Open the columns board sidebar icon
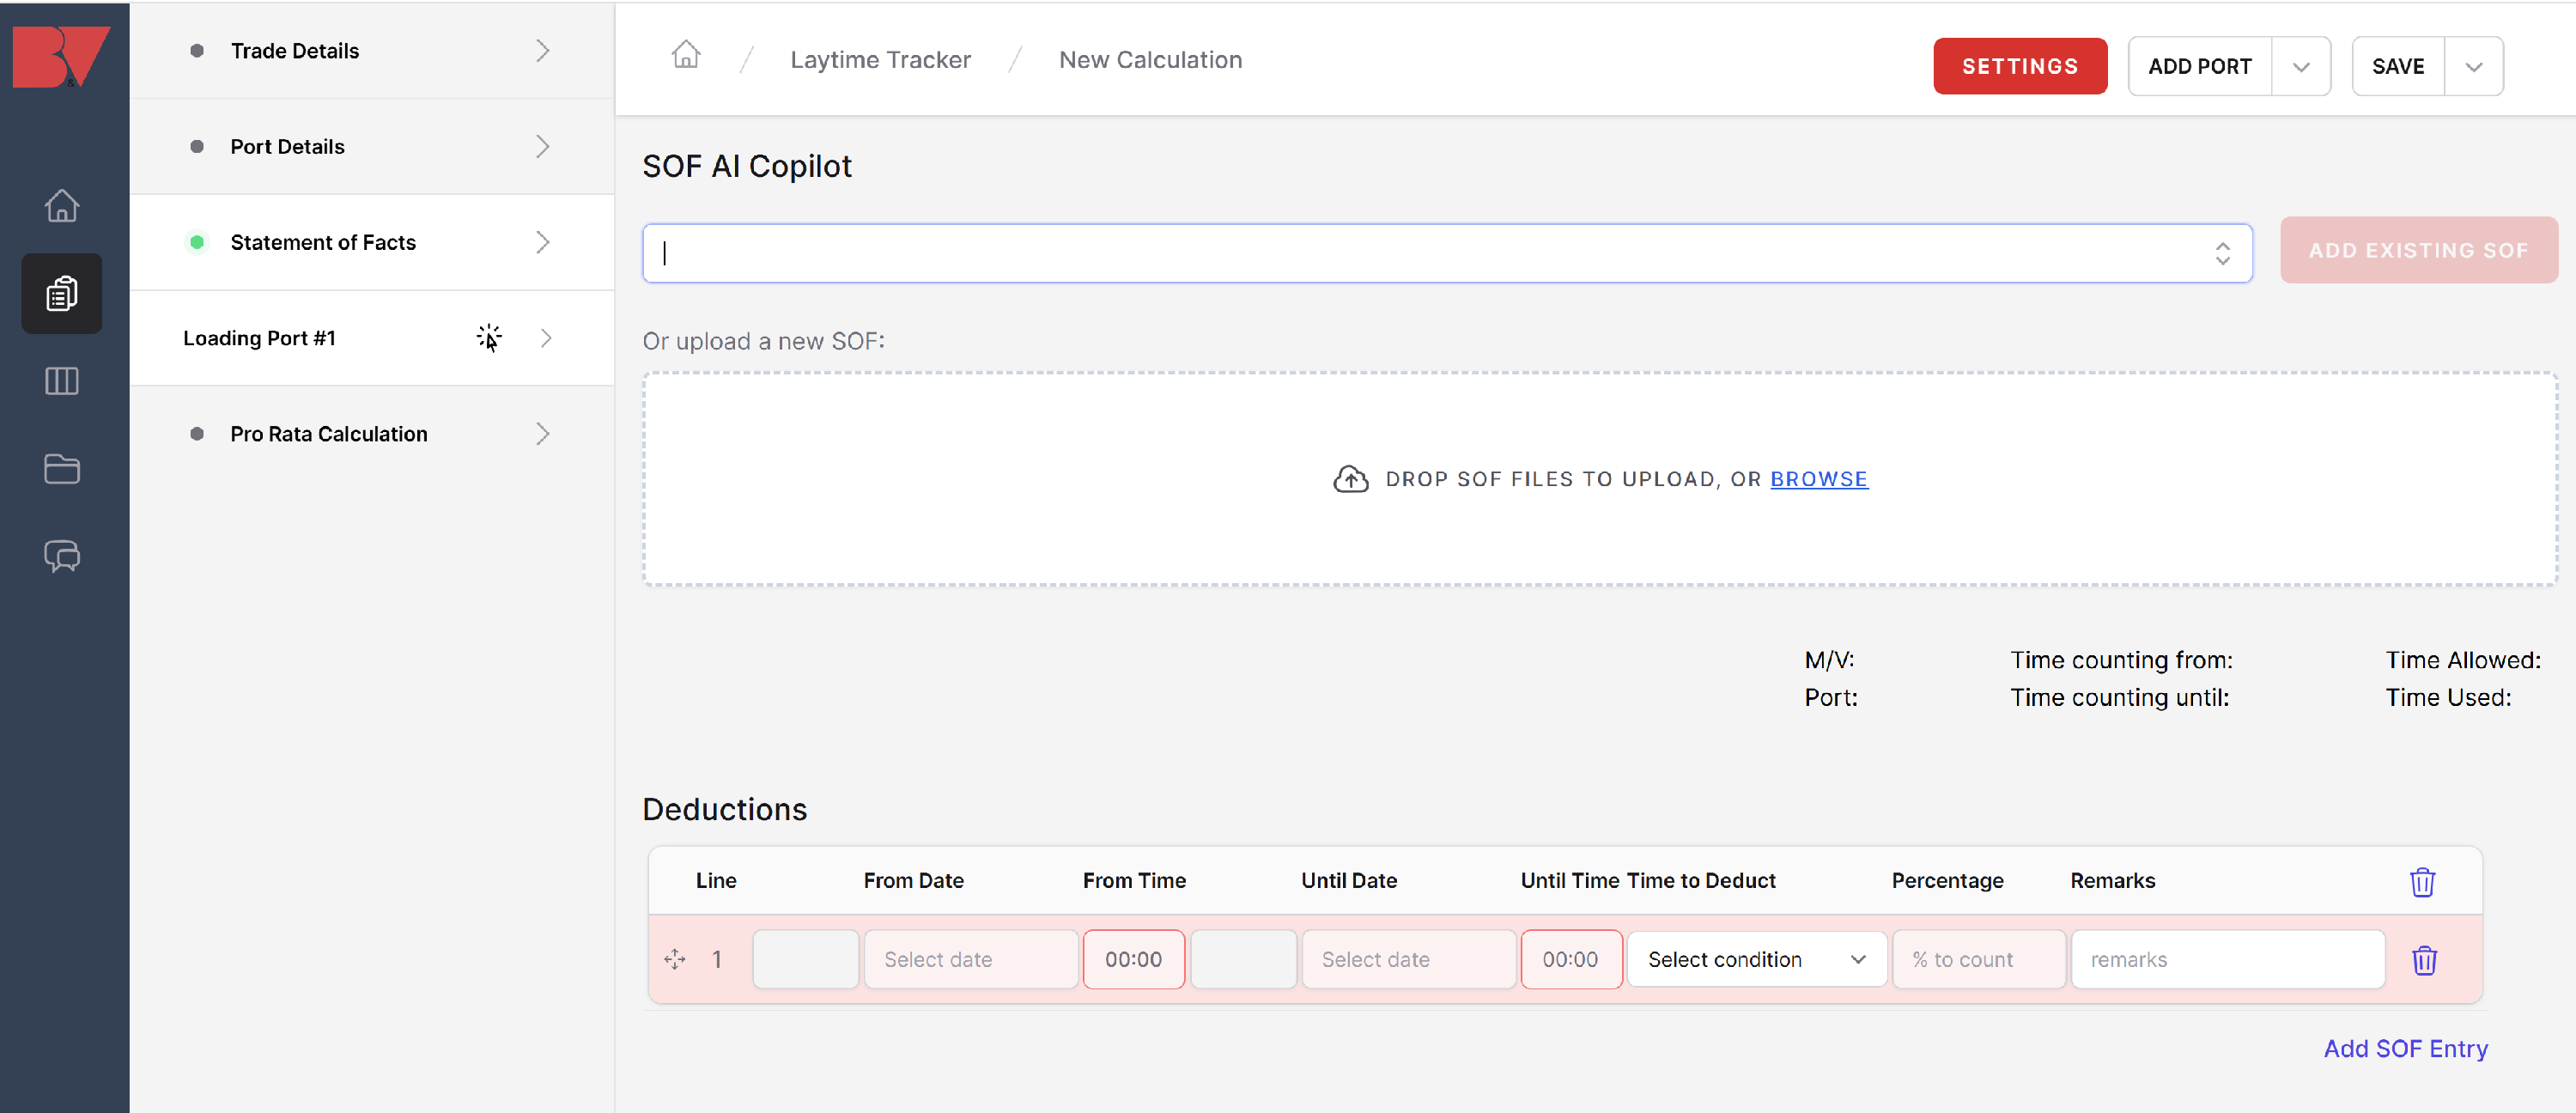This screenshot has width=2576, height=1113. click(62, 381)
